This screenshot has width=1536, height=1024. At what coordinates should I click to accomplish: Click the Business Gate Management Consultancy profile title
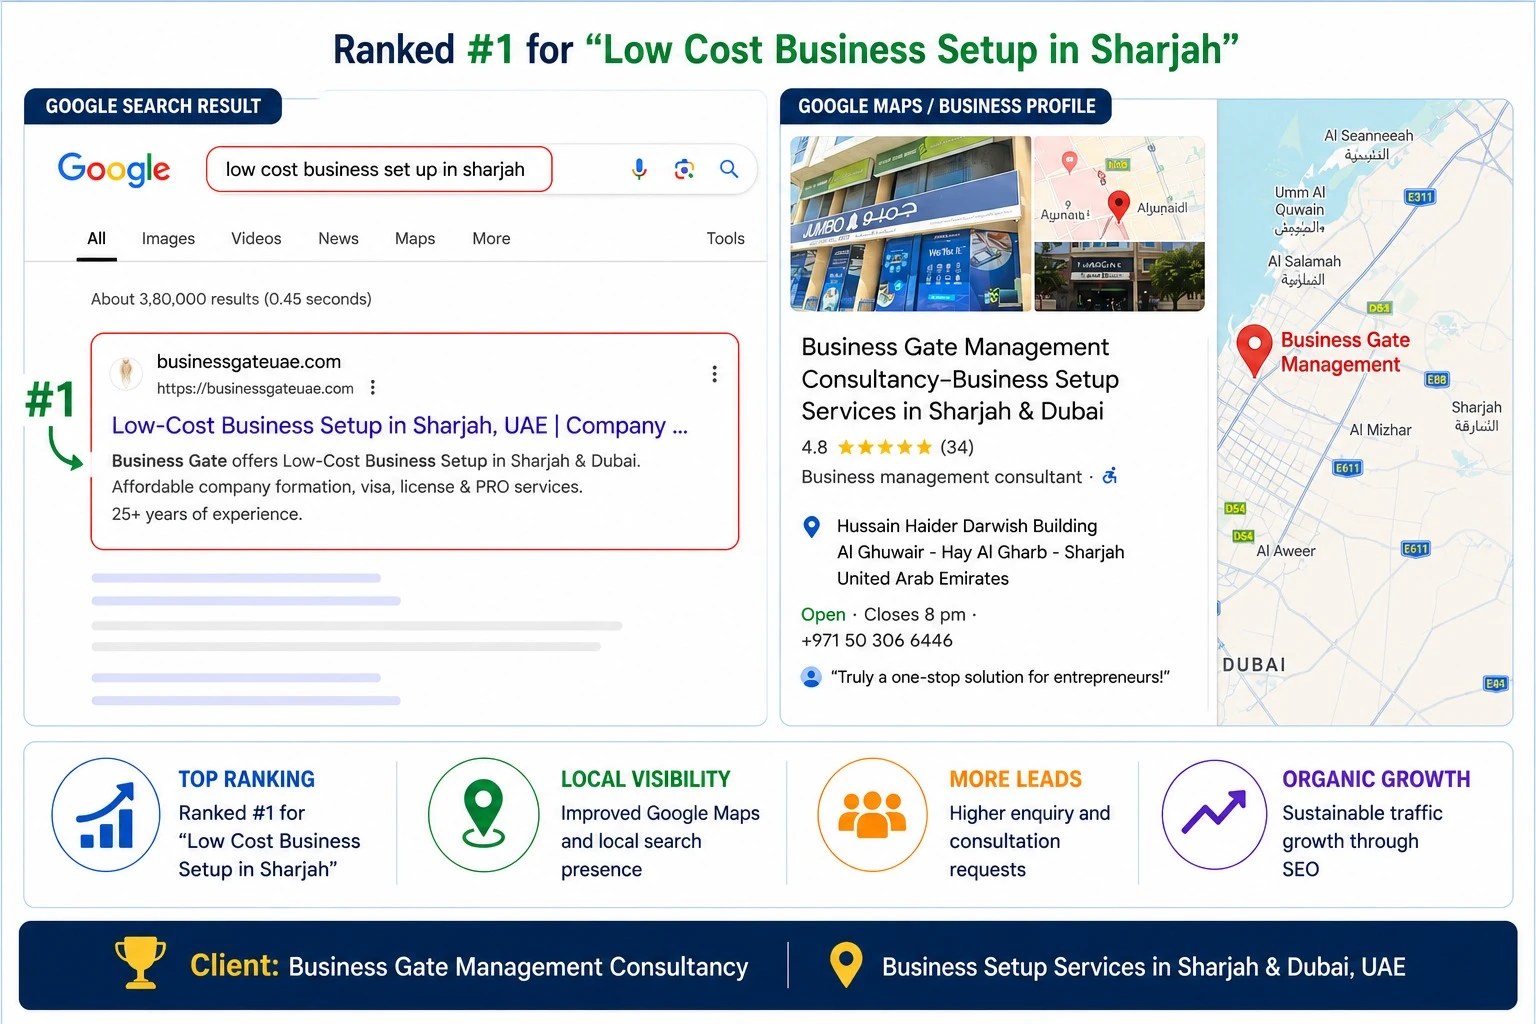click(x=960, y=379)
